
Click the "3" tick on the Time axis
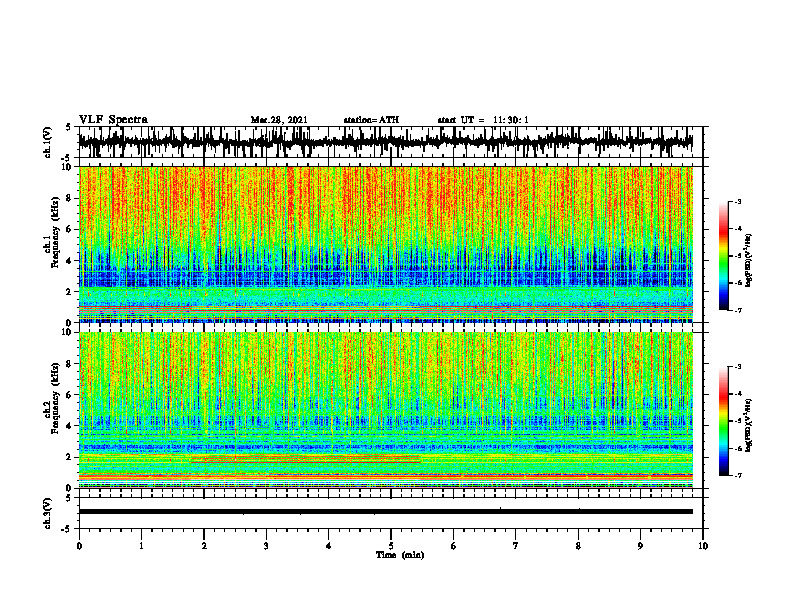[266, 546]
